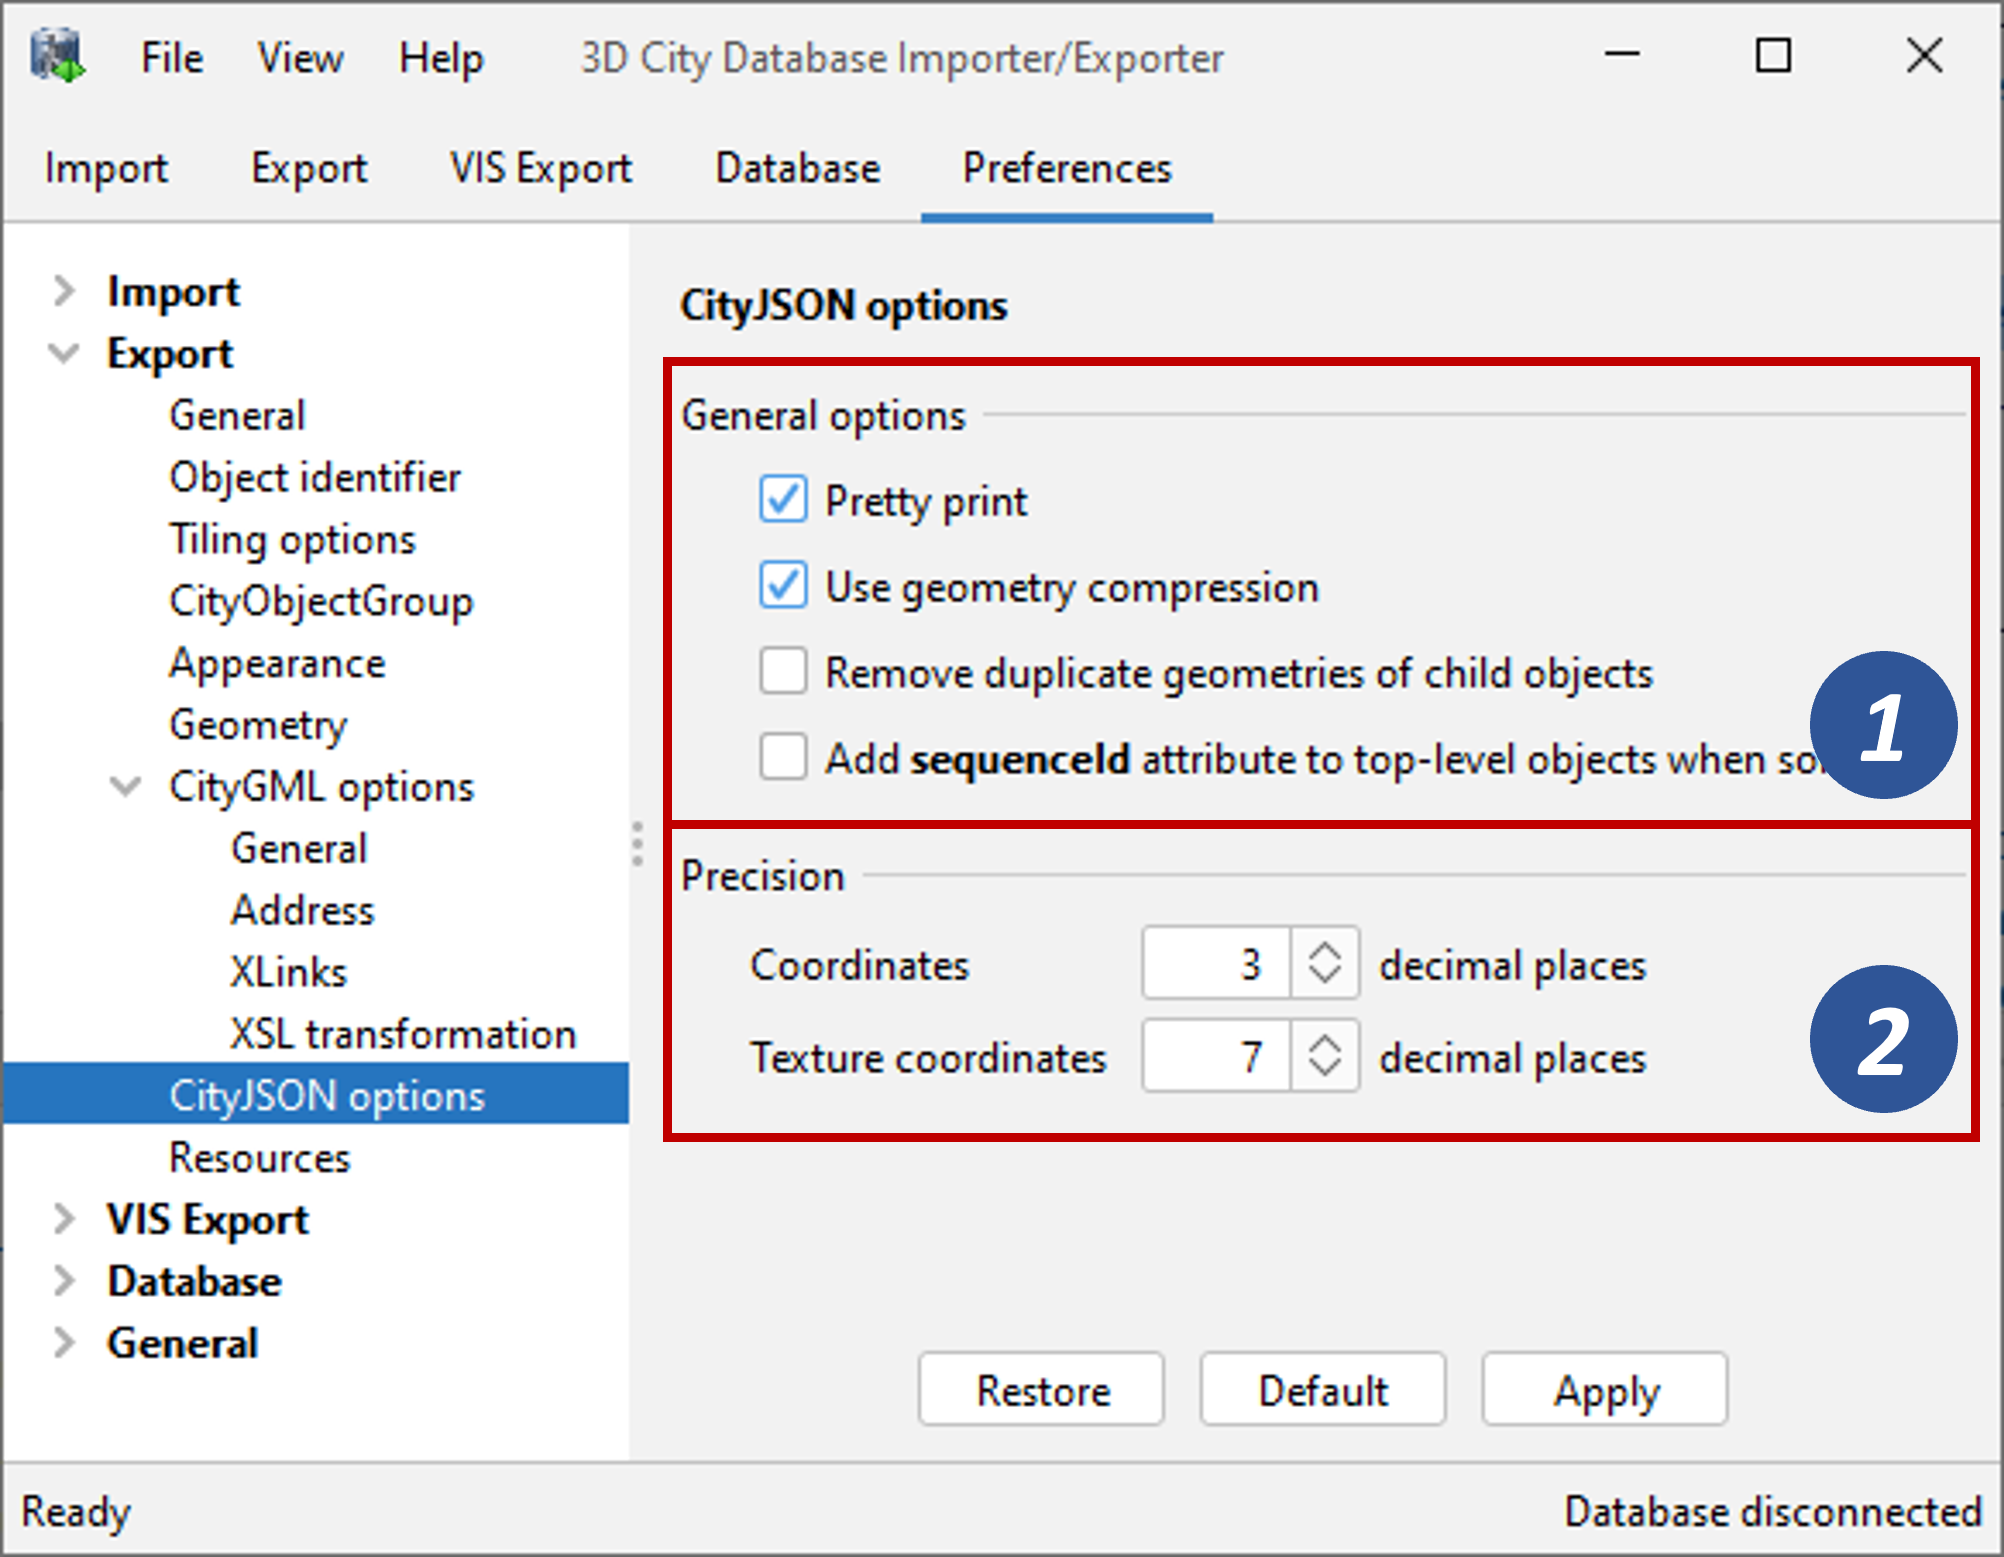Screen dimensions: 2004x1557
Task: Expand the General tree node at bottom
Action: coord(64,1343)
